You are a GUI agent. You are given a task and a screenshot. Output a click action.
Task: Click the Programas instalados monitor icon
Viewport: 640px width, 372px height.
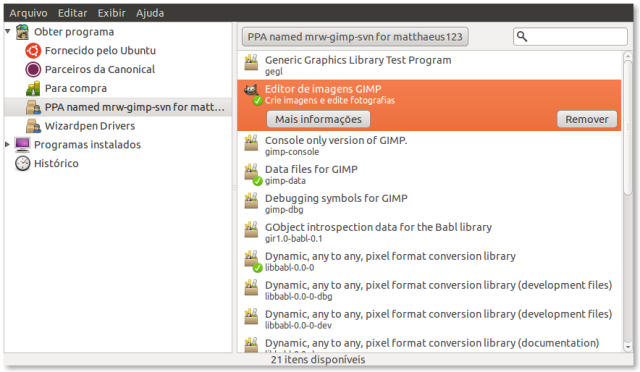pos(22,144)
